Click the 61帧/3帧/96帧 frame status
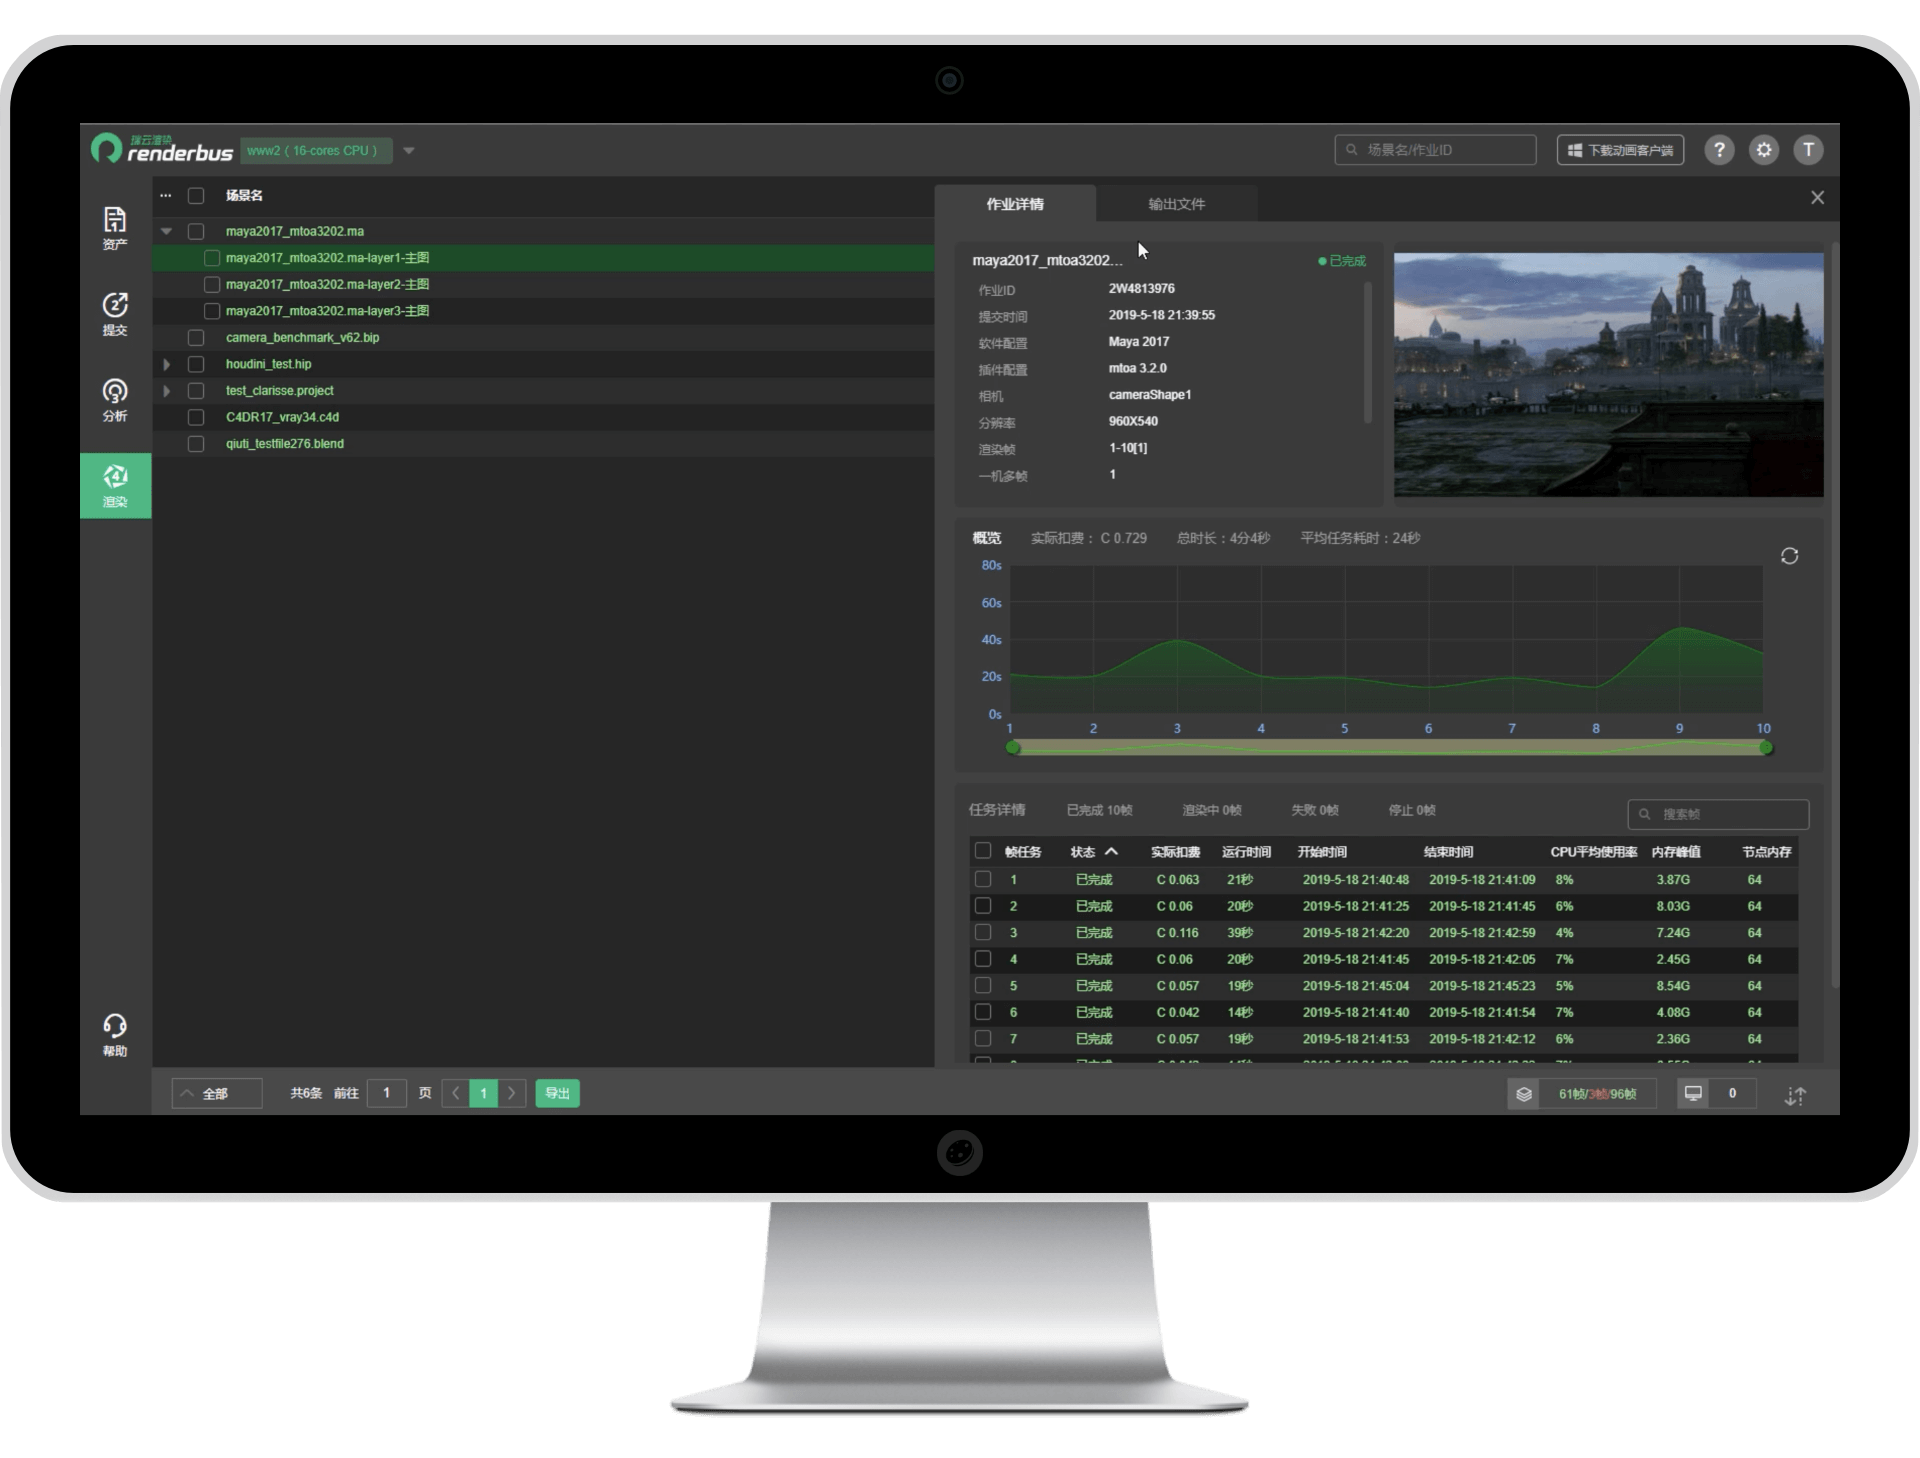This screenshot has height=1458, width=1920. click(x=1597, y=1094)
